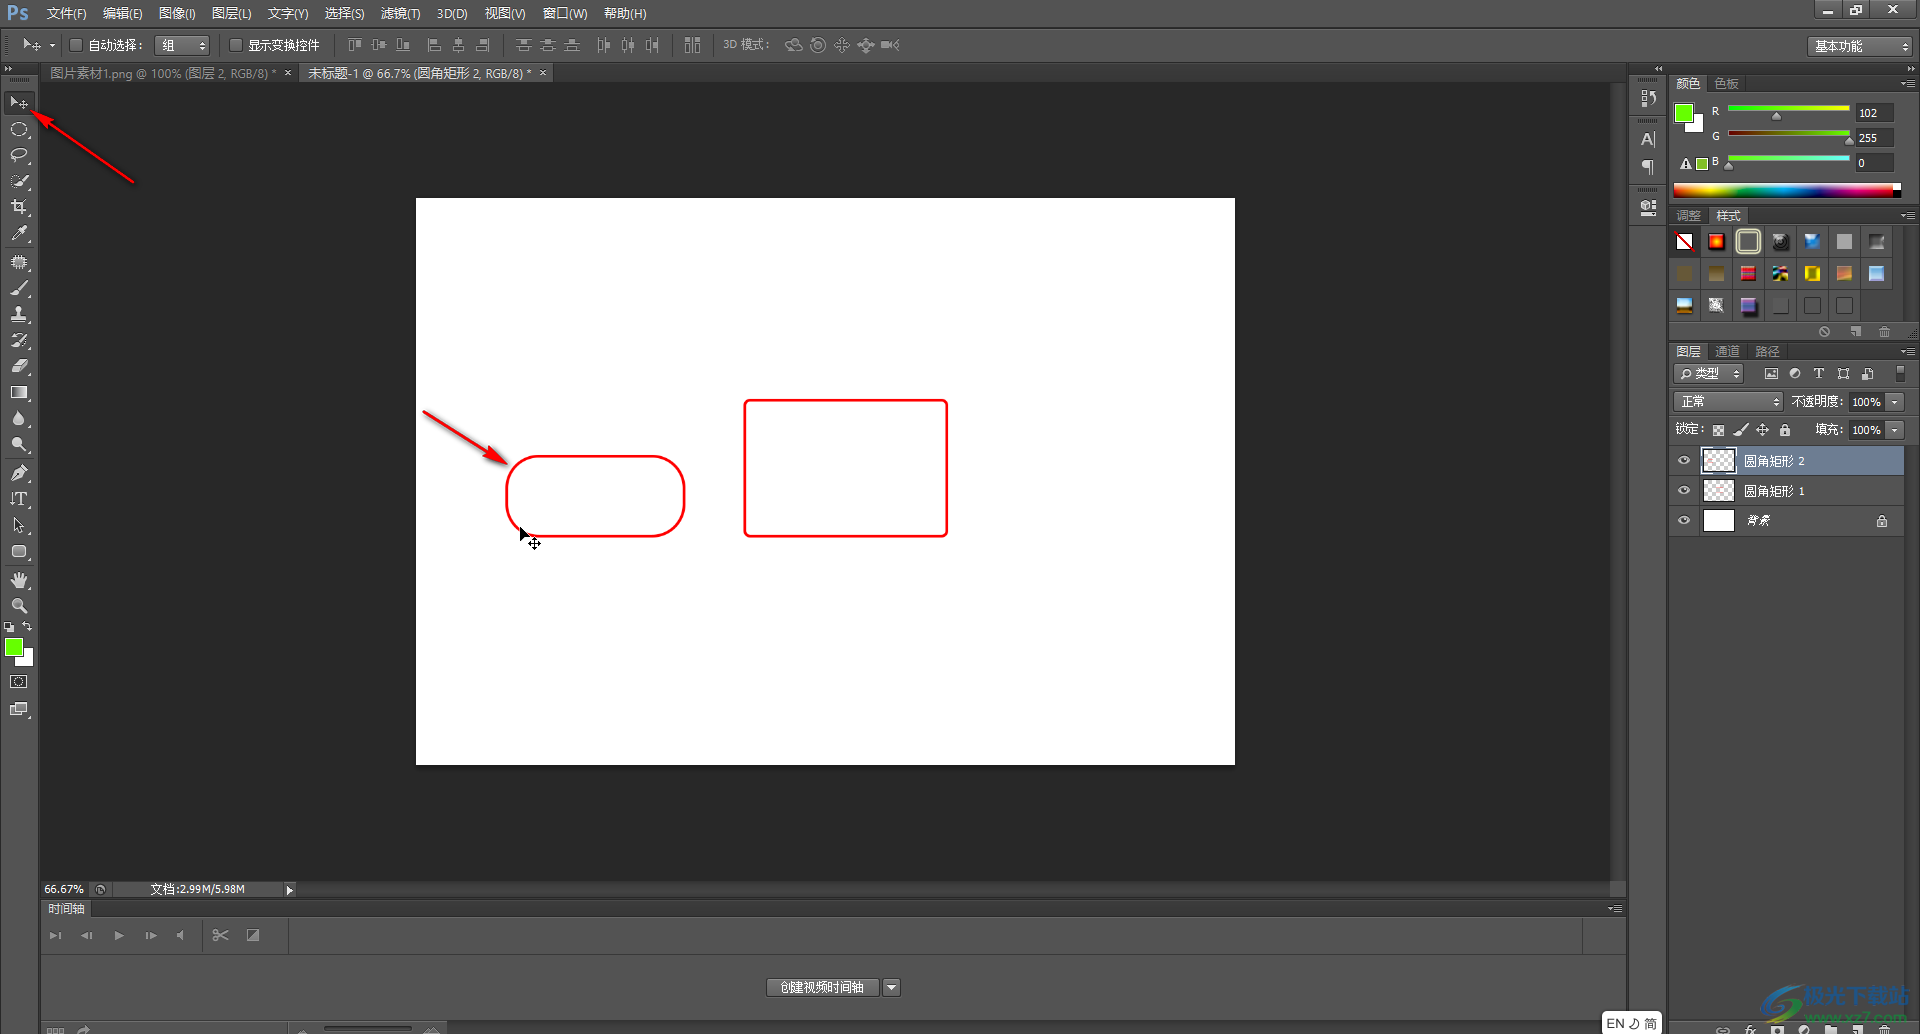Select the Brush tool
Image resolution: width=1920 pixels, height=1034 pixels.
(19, 288)
